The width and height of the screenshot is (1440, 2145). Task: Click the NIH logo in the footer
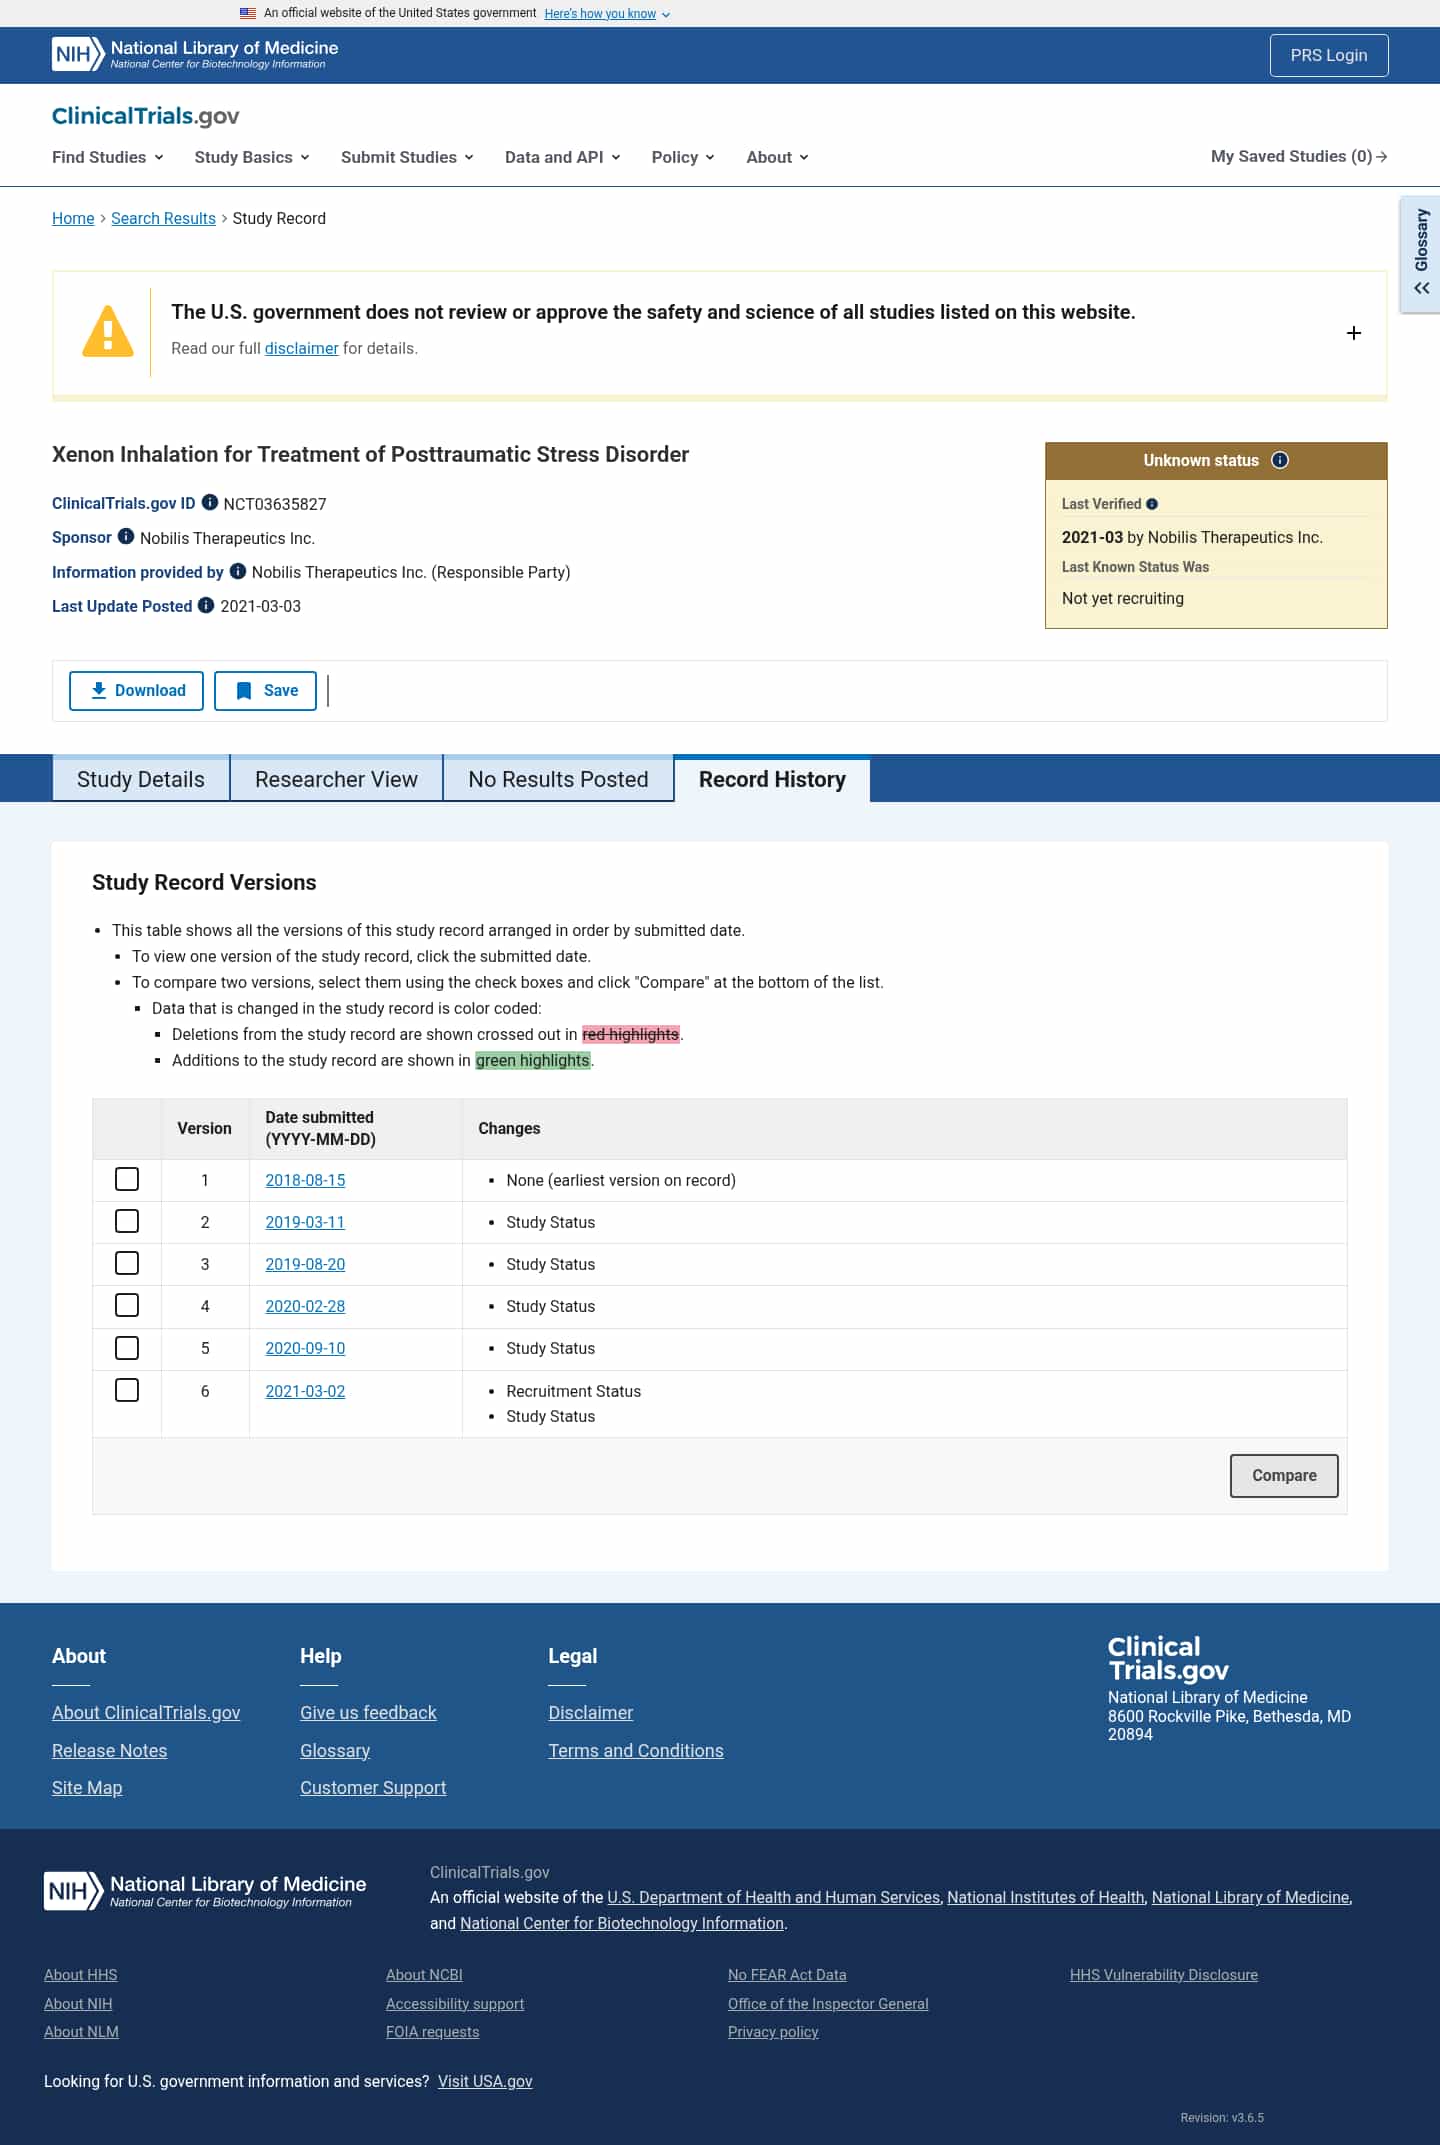[x=205, y=1891]
